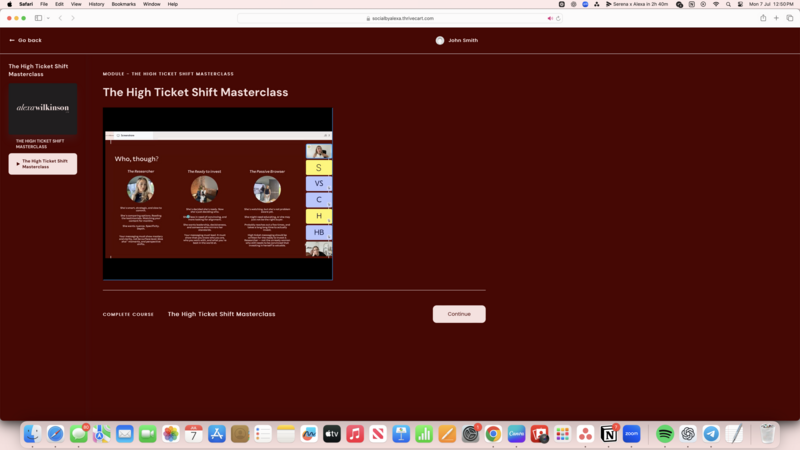The height and width of the screenshot is (450, 800).
Task: Open Canva from the dock
Action: point(516,434)
